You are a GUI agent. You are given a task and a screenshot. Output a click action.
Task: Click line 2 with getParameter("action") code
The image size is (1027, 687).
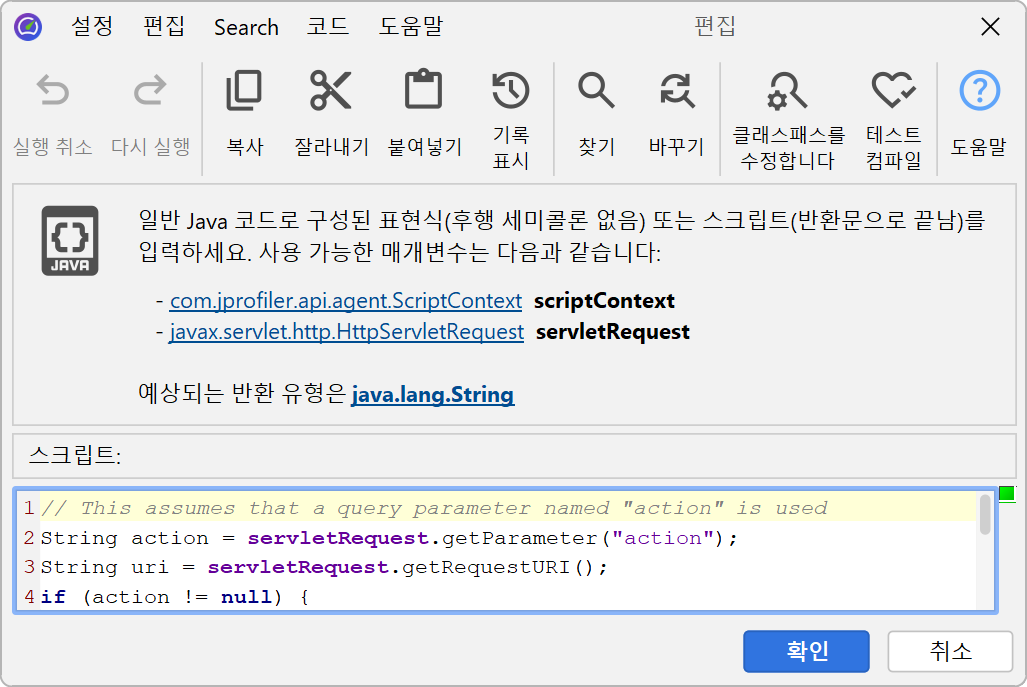(x=390, y=538)
